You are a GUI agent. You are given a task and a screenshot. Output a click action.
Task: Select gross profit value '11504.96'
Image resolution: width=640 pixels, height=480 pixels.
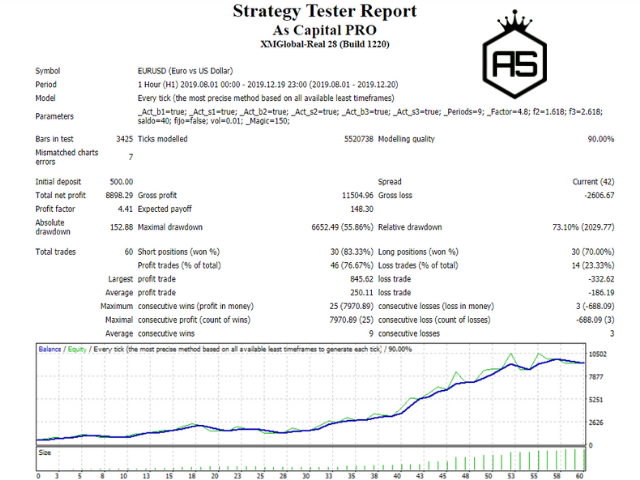pyautogui.click(x=358, y=196)
